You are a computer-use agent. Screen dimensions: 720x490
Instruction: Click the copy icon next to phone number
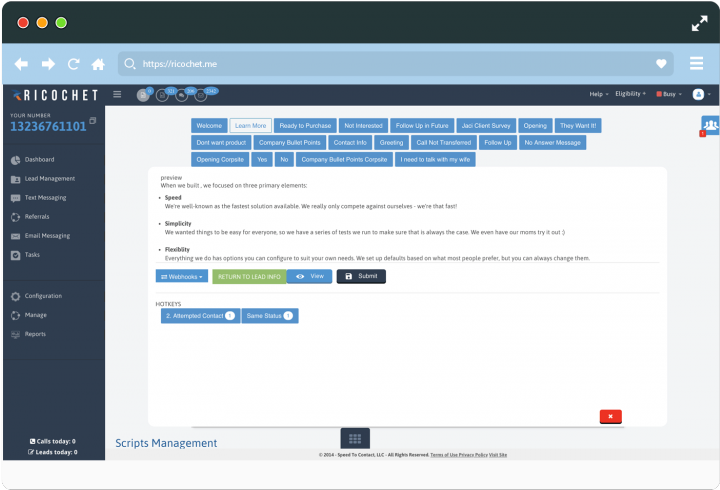93,121
